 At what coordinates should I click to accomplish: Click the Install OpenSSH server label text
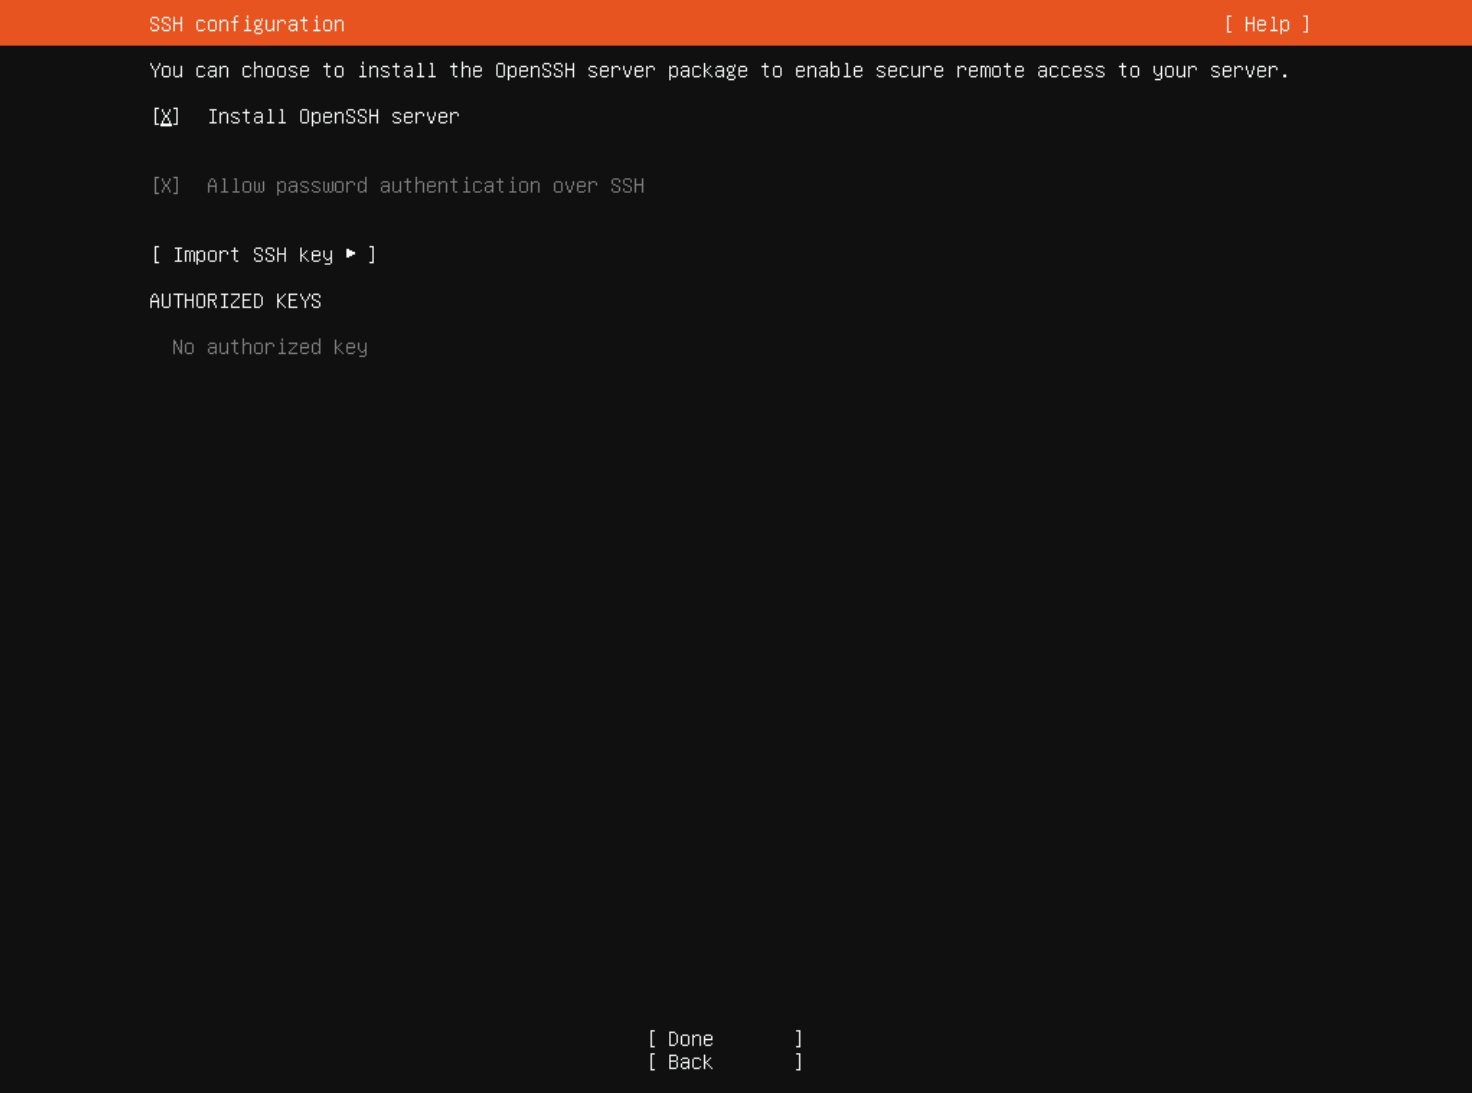tap(333, 117)
